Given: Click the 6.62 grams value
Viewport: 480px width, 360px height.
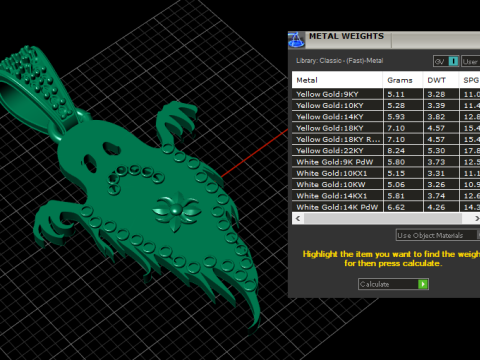Looking at the screenshot, I should 396,207.
